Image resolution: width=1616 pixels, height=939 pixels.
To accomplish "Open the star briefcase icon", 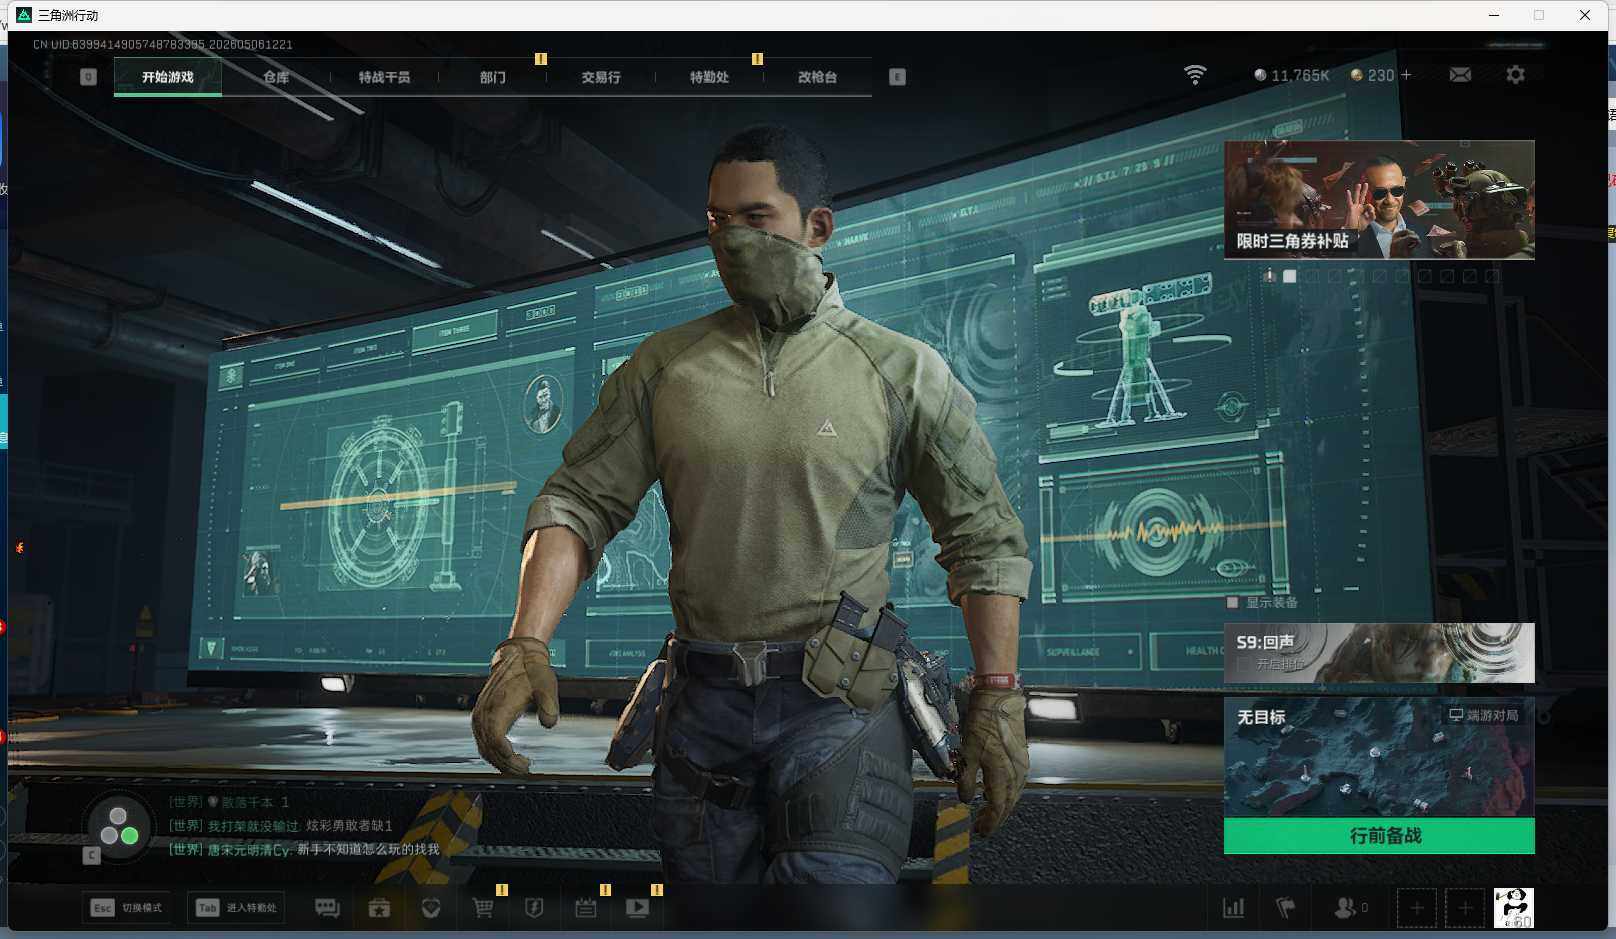I will 379,908.
